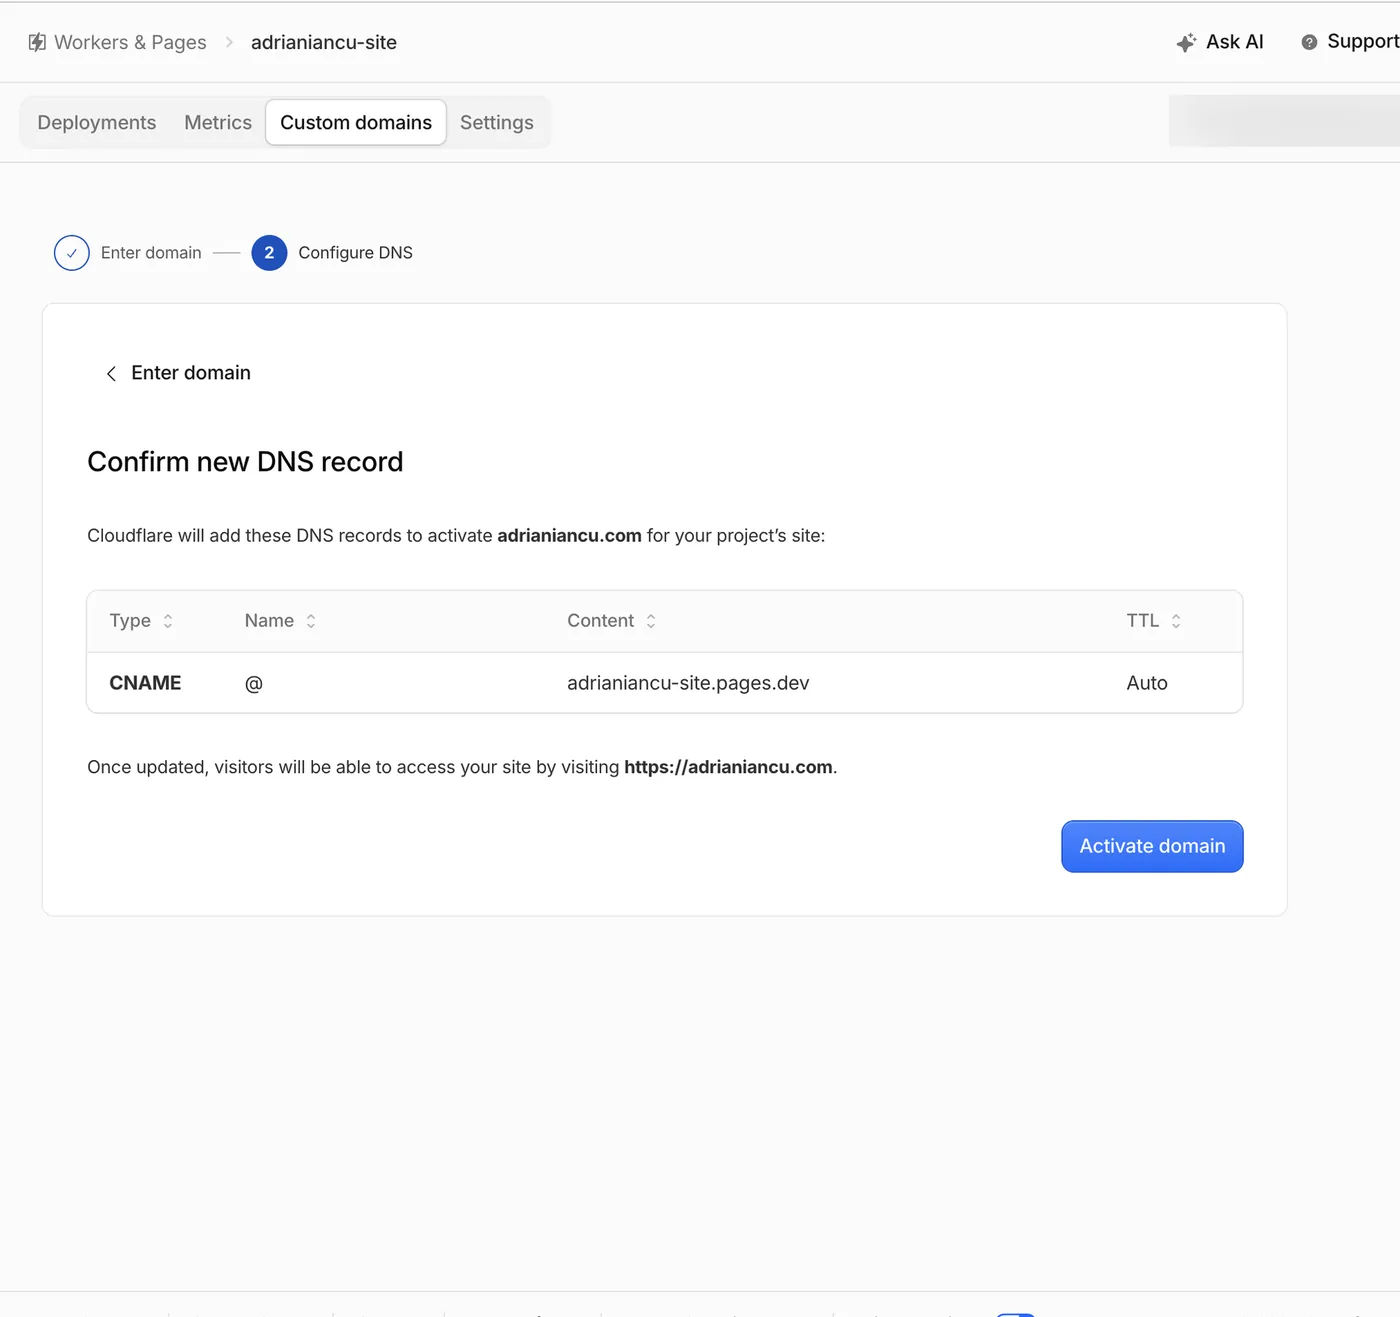Click the step 2 Configure DNS circle
This screenshot has height=1317, width=1400.
269,253
